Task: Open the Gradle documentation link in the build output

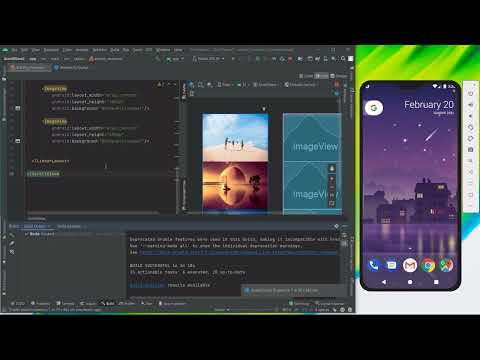Action: click(238, 252)
